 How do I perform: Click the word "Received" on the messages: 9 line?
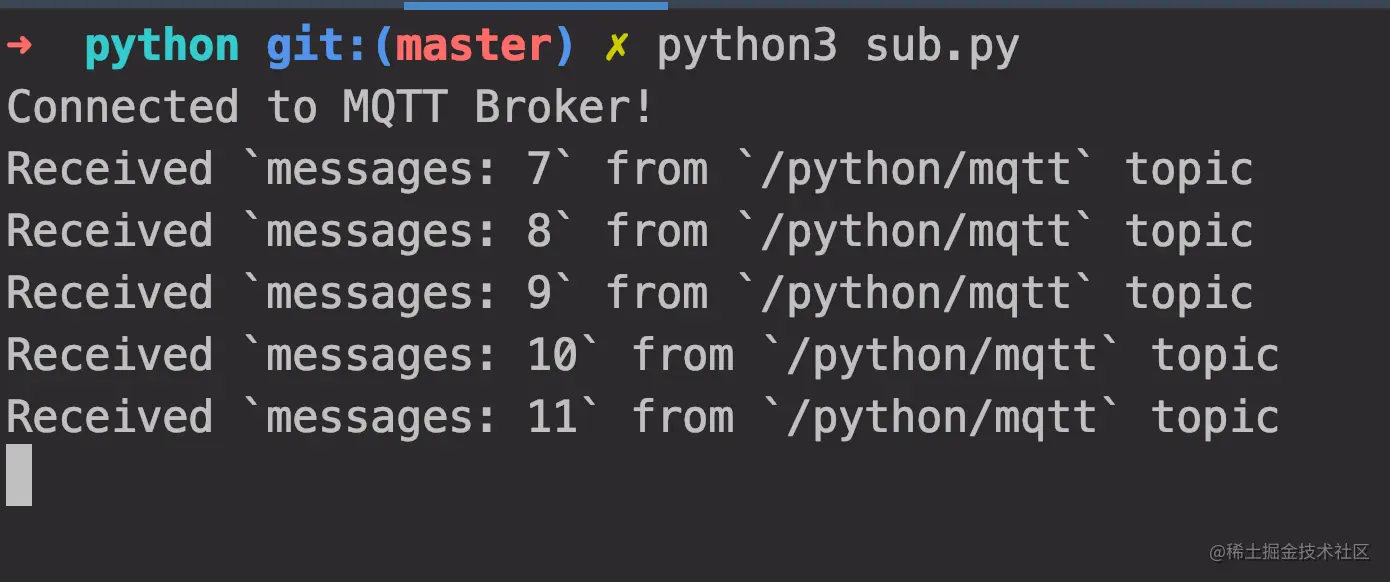point(110,294)
